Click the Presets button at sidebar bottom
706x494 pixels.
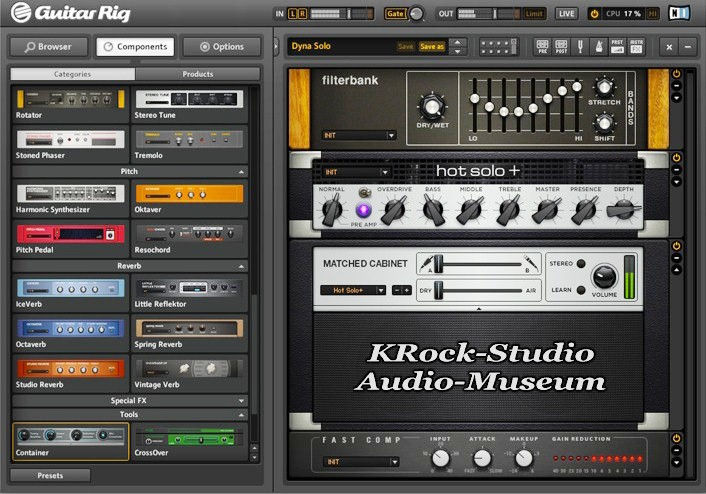click(50, 476)
